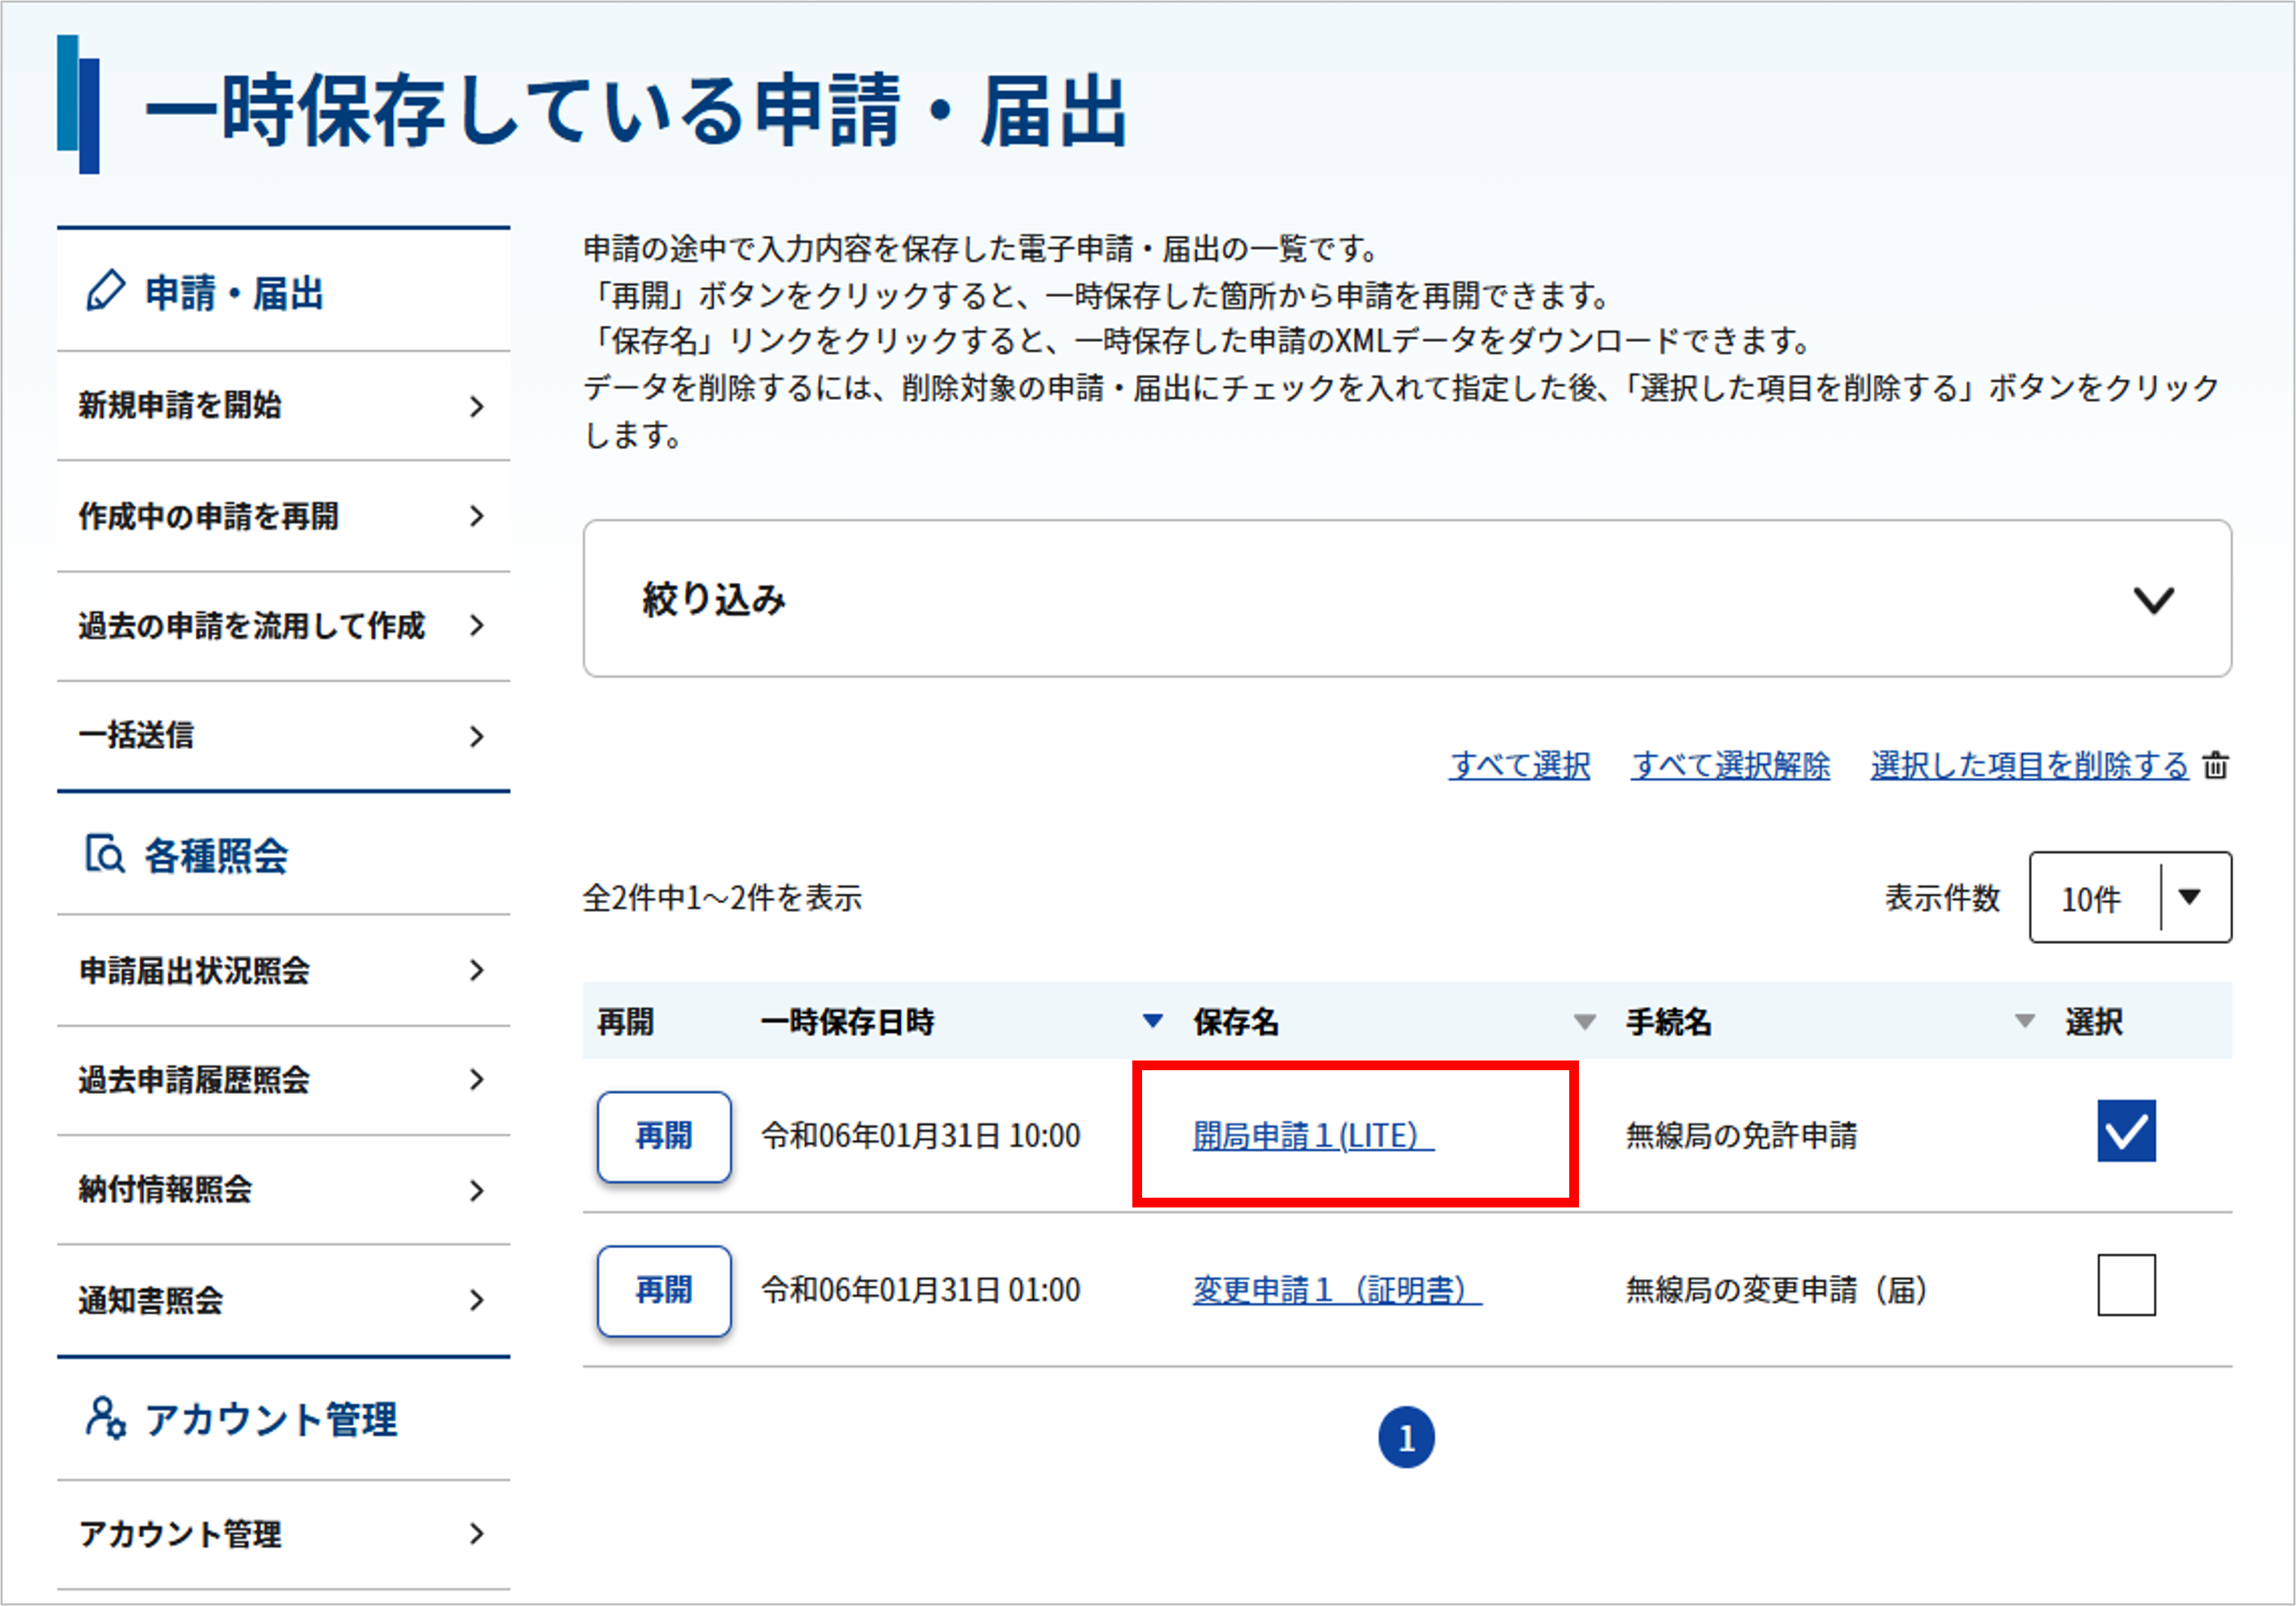Click the 手続名 column header
2296x1606 pixels.
(x=1668, y=1022)
